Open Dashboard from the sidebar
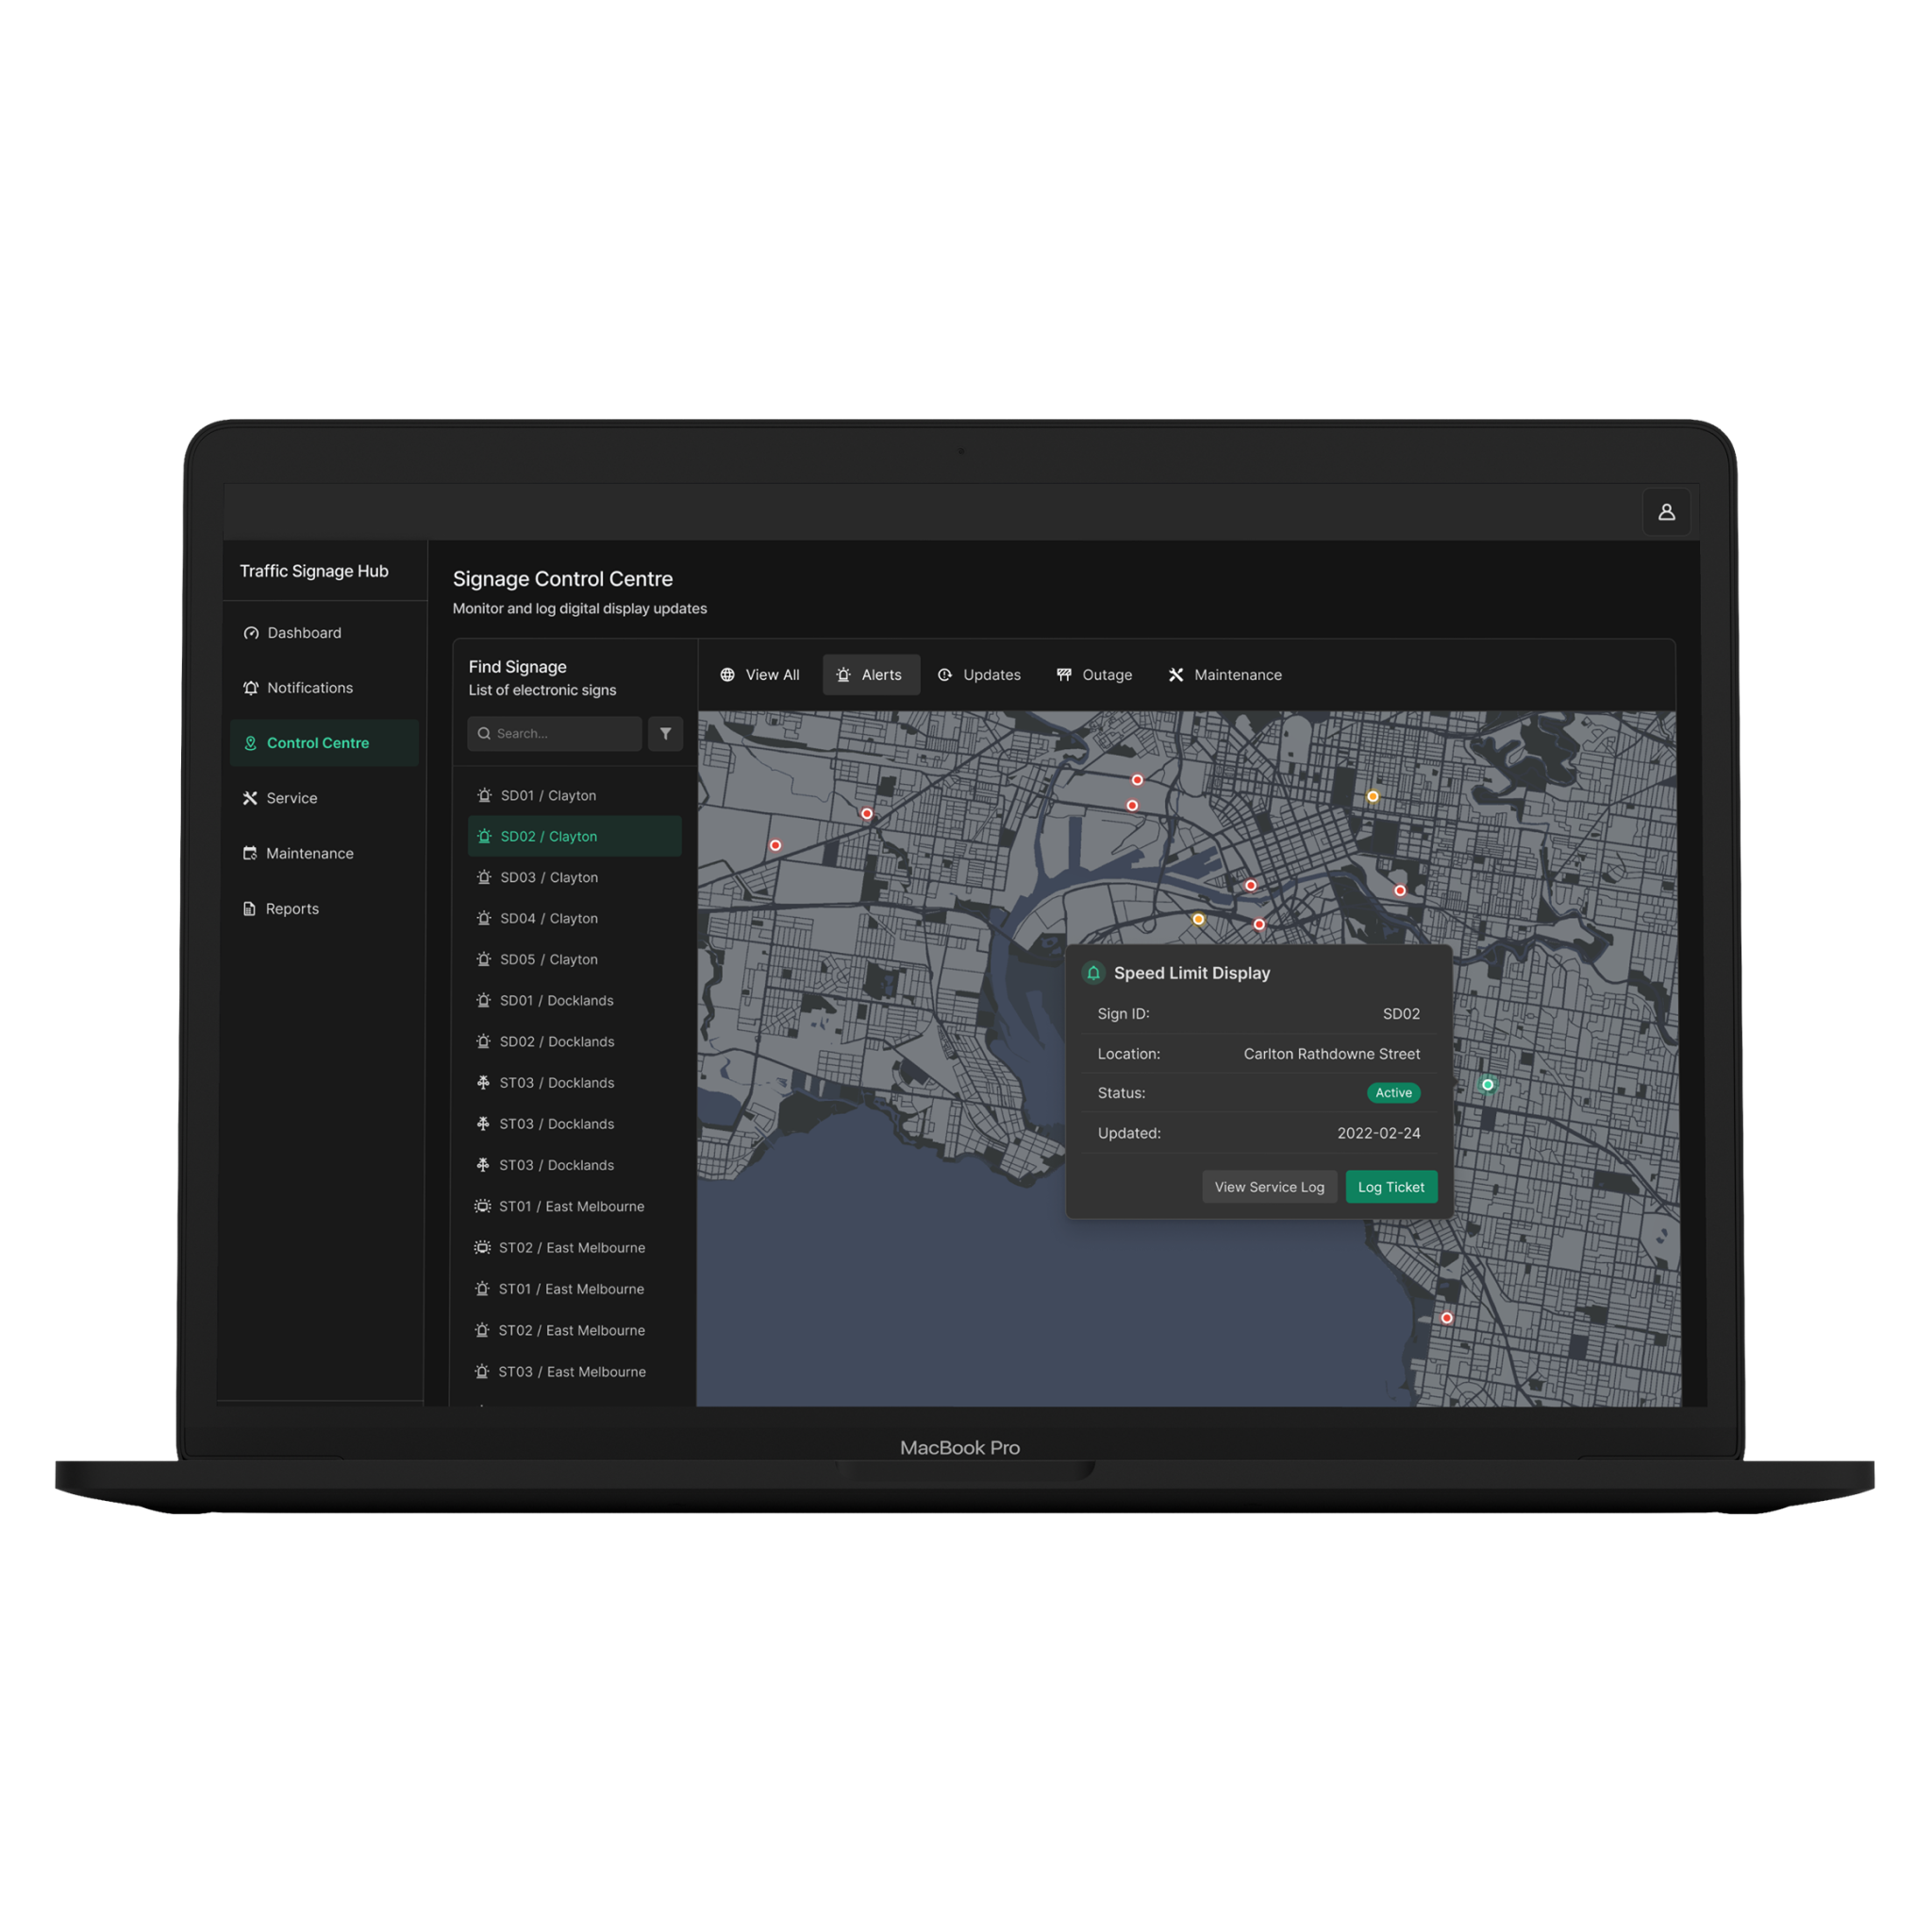 [304, 633]
